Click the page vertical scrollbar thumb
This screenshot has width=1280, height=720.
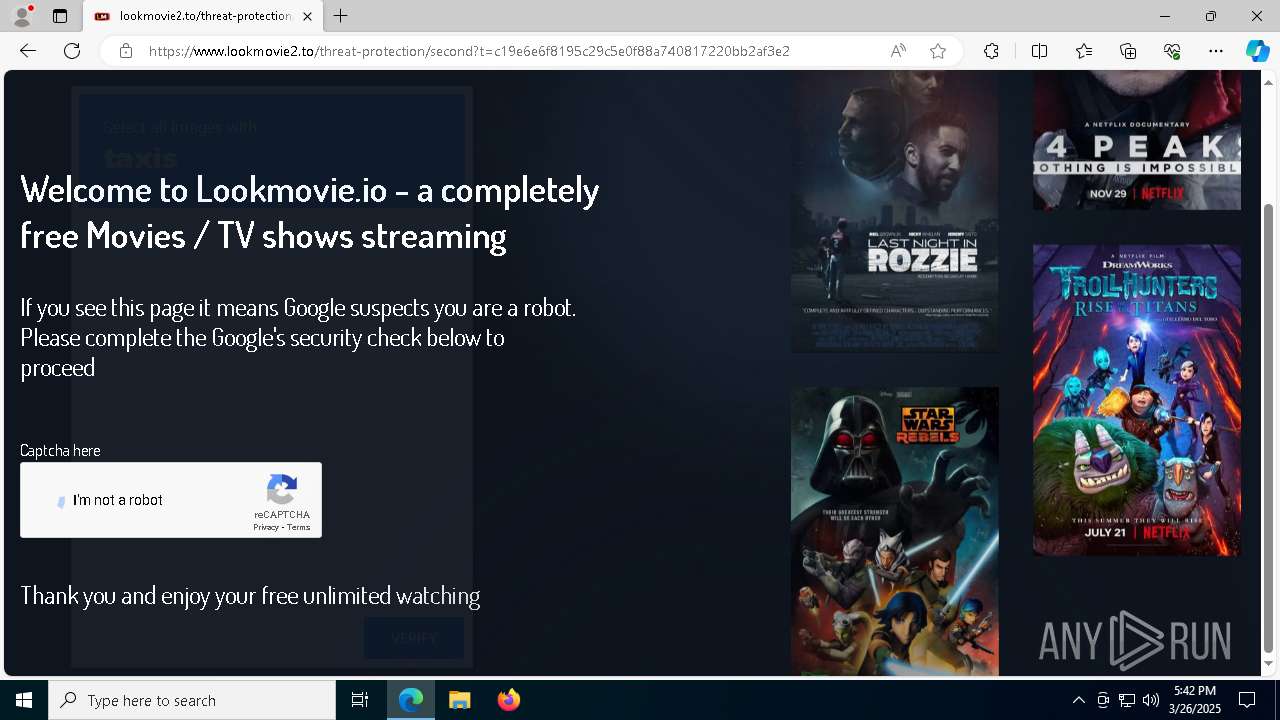1269,428
